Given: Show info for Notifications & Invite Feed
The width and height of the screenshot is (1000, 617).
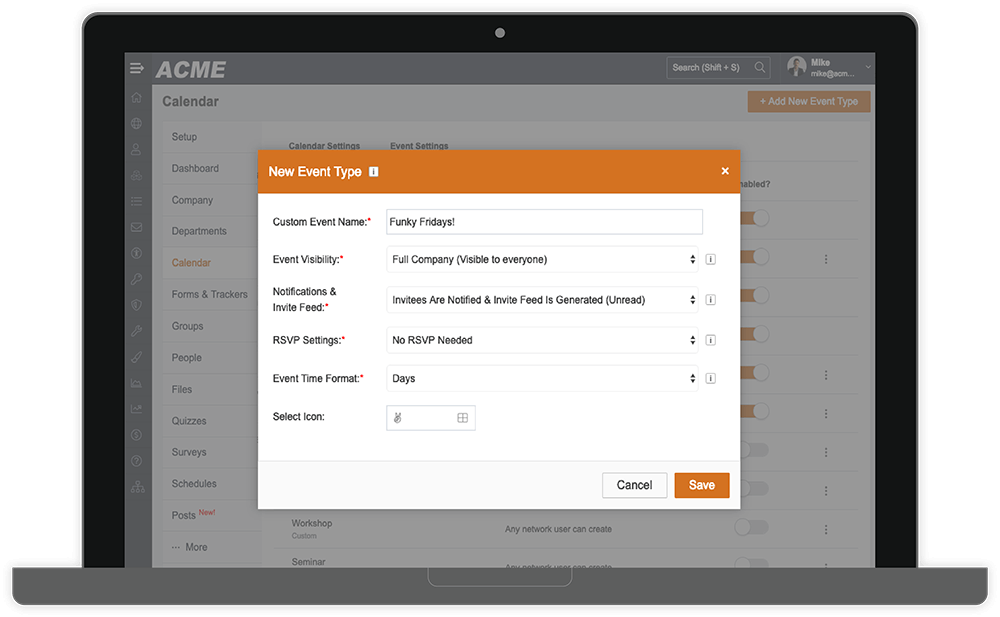Looking at the screenshot, I should coord(710,300).
